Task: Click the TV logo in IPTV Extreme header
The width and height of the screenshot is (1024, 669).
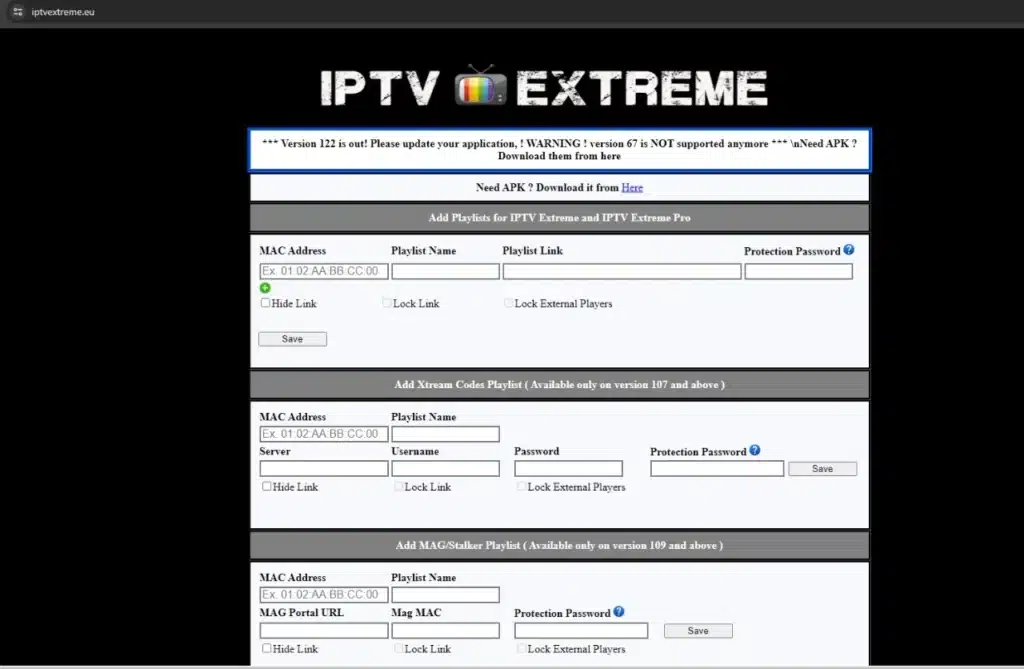Action: tap(480, 87)
